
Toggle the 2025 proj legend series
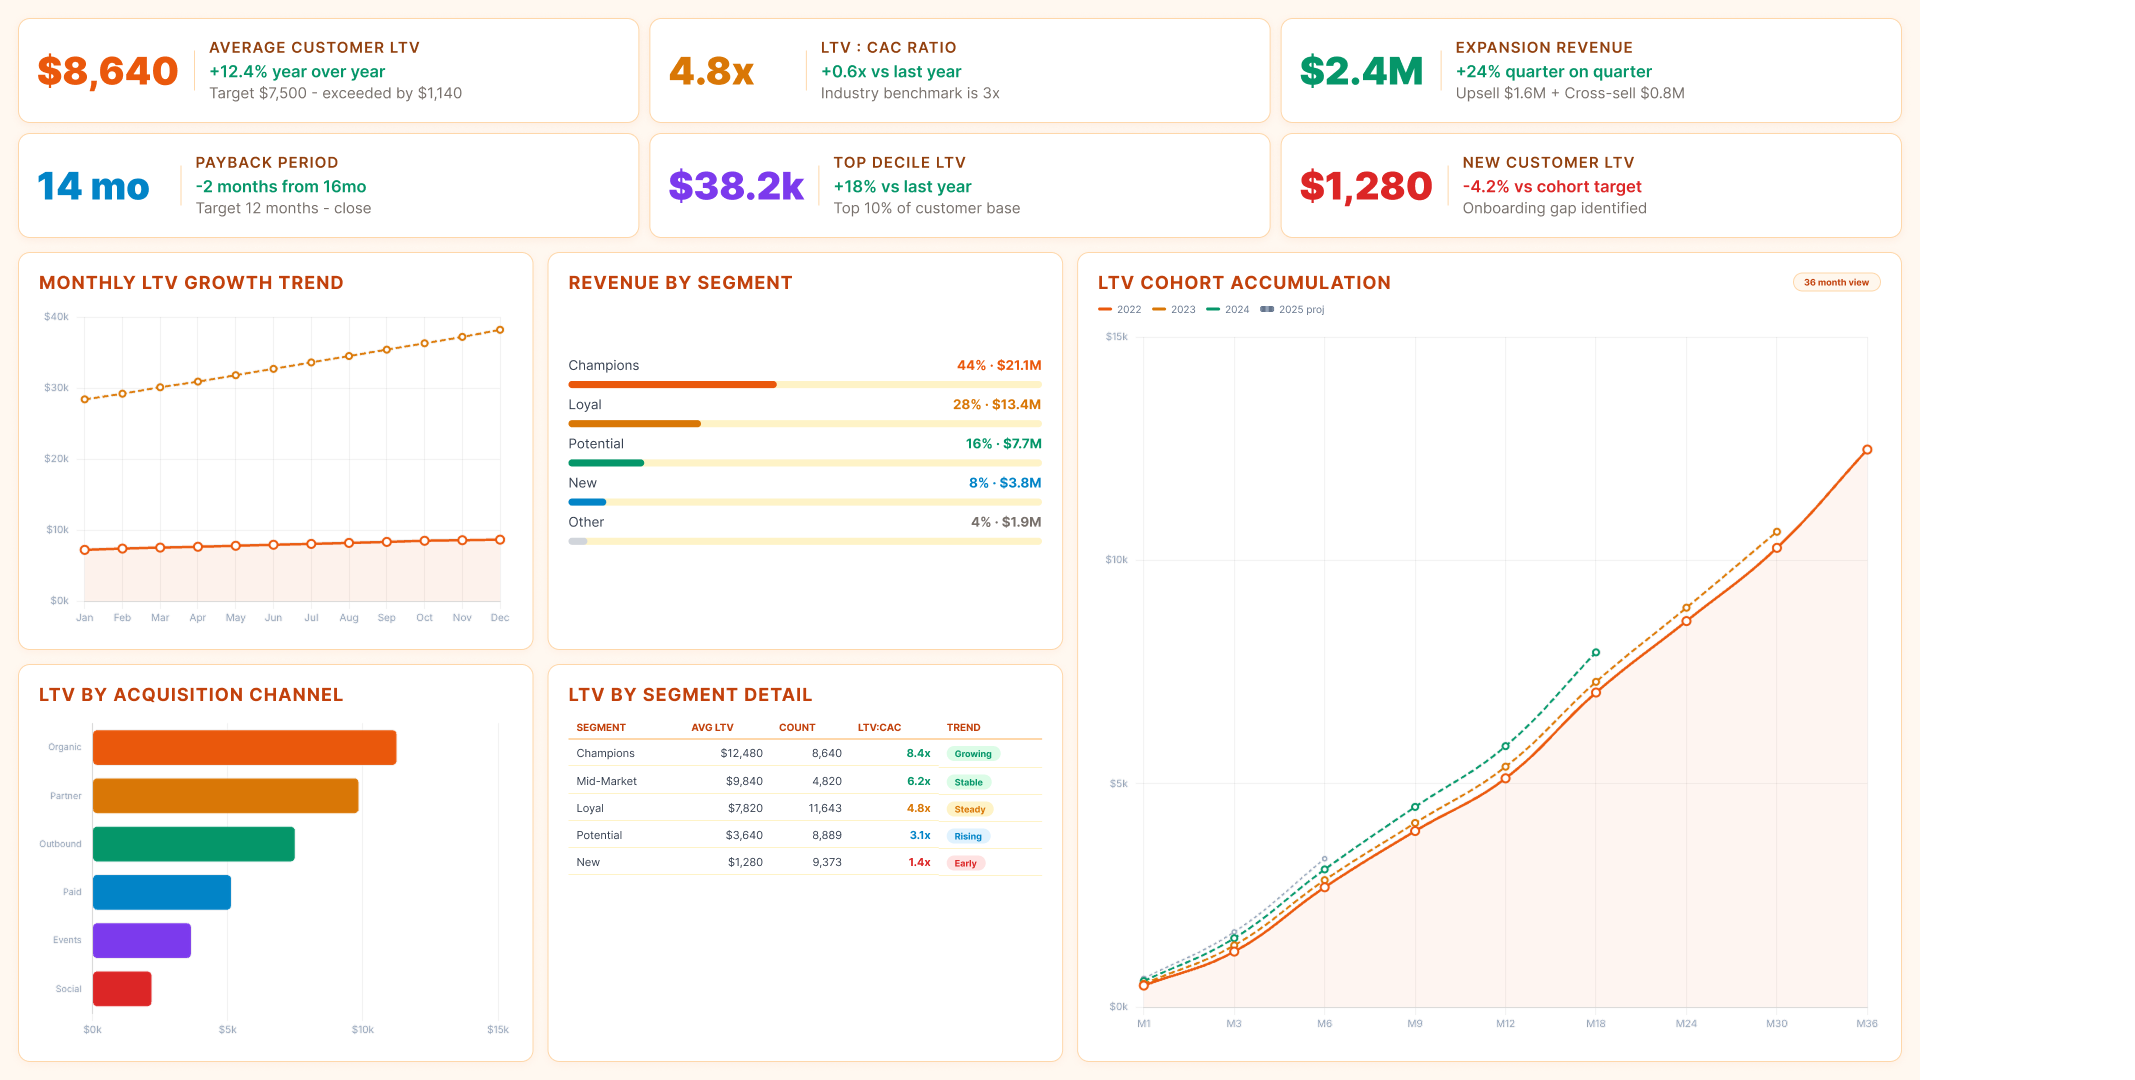pos(1292,310)
